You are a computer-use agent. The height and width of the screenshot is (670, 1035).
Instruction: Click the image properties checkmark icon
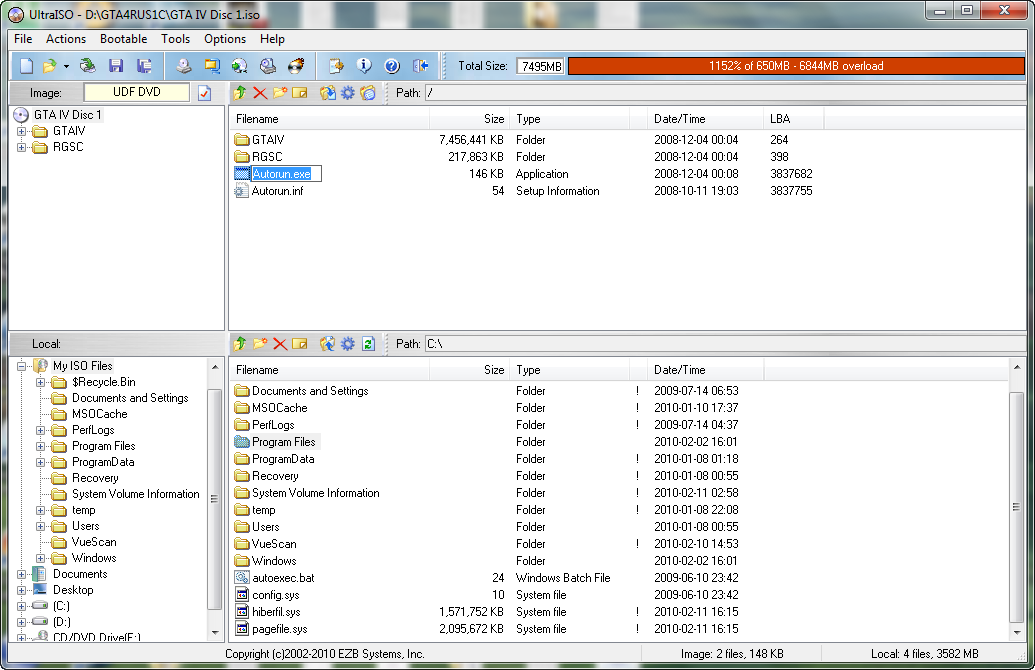[205, 93]
